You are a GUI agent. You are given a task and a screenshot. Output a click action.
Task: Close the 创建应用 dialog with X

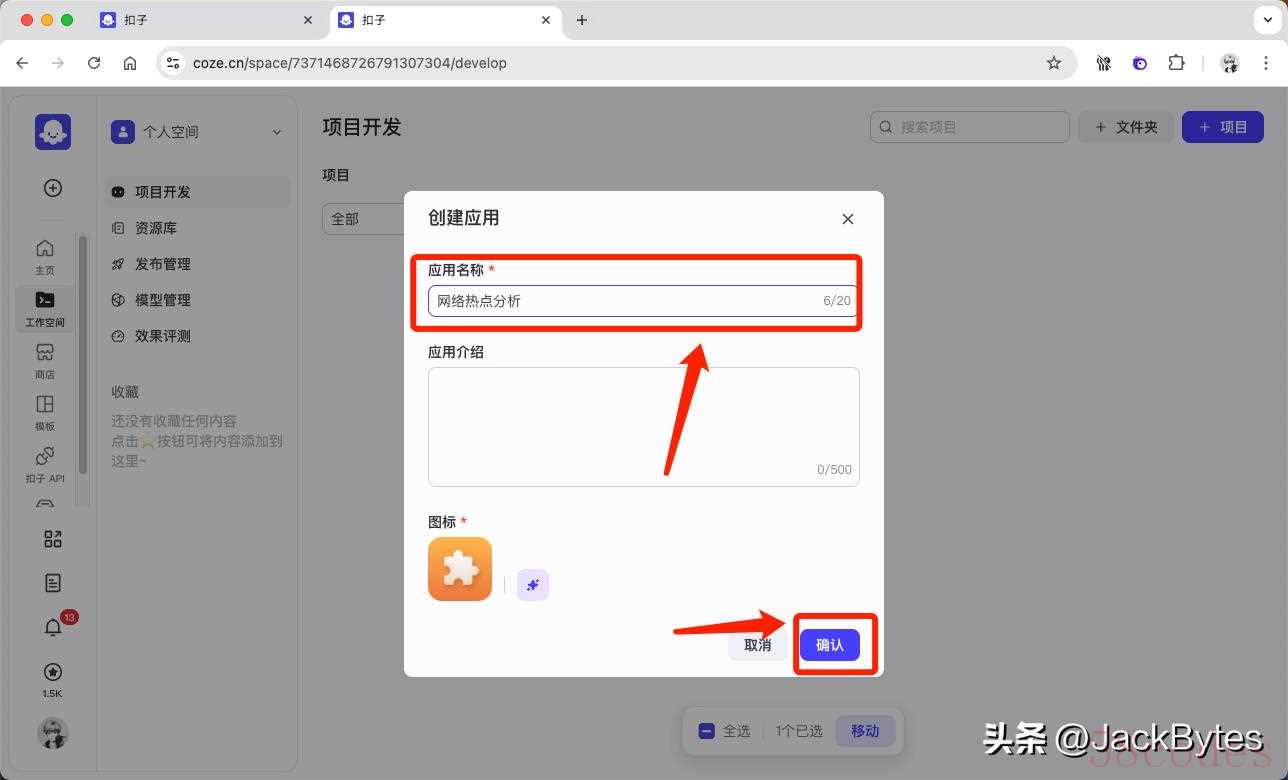848,219
